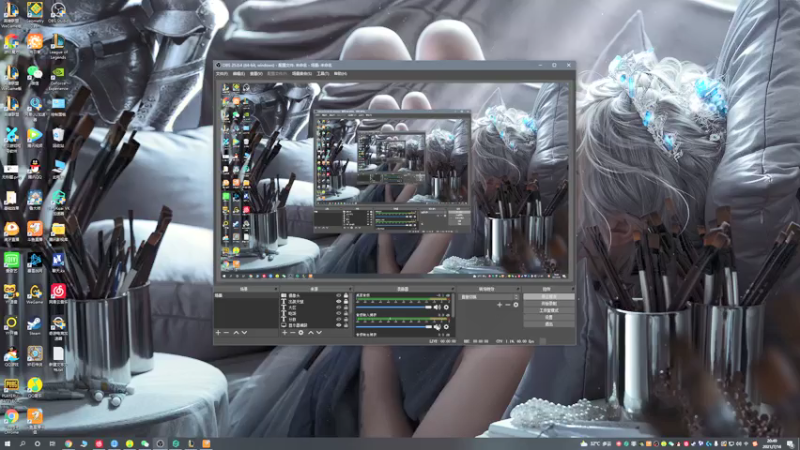Open the Tools (工具) menu in OBS
This screenshot has width=800, height=450.
point(322,74)
